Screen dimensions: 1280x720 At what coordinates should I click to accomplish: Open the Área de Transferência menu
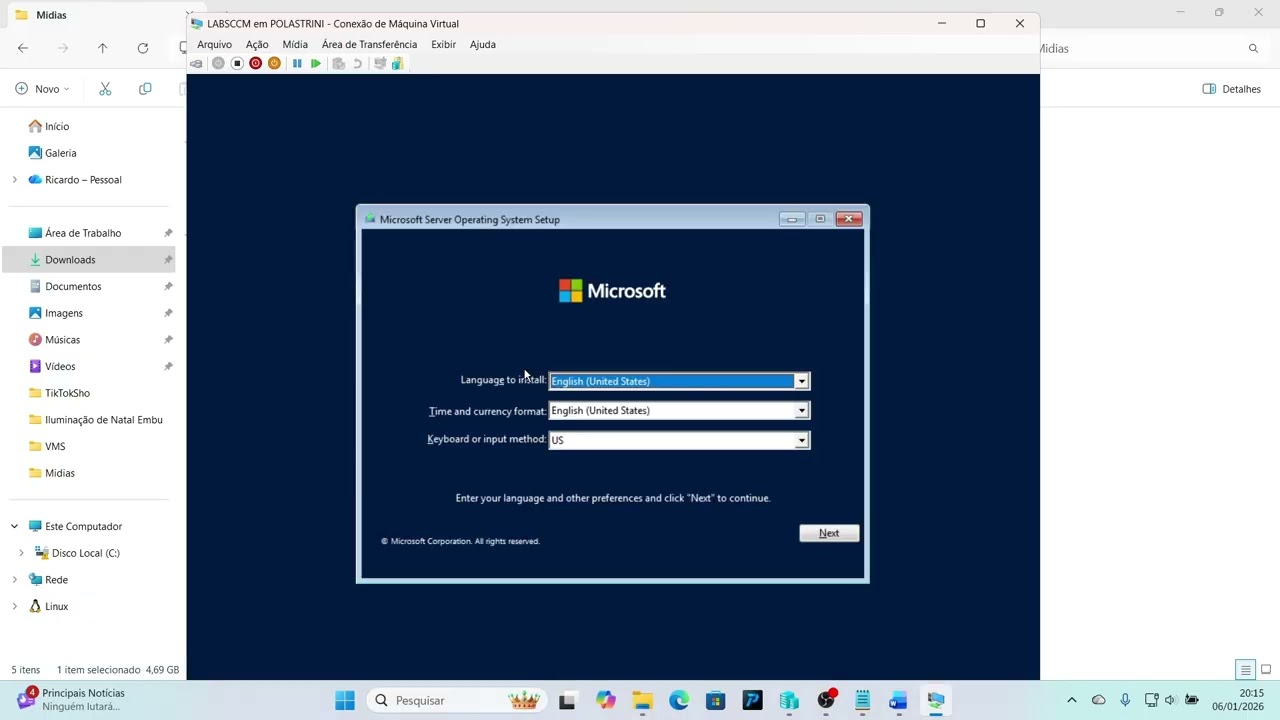[369, 44]
